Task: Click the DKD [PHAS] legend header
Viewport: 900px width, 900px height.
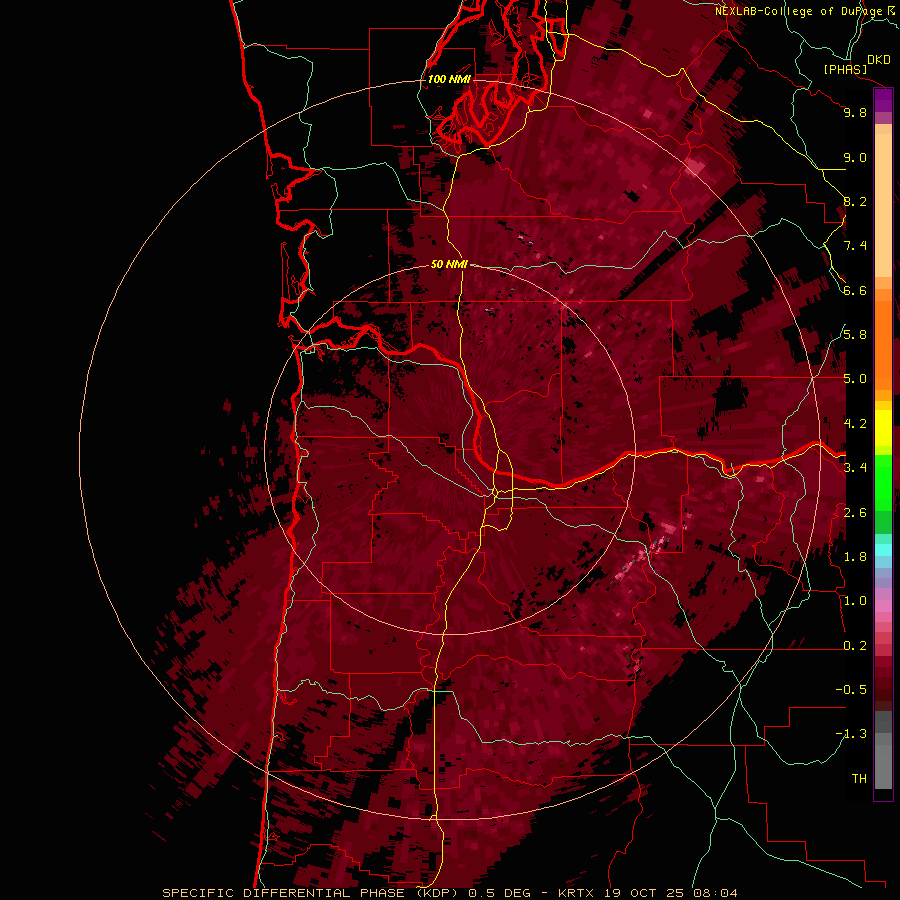Action: [857, 65]
